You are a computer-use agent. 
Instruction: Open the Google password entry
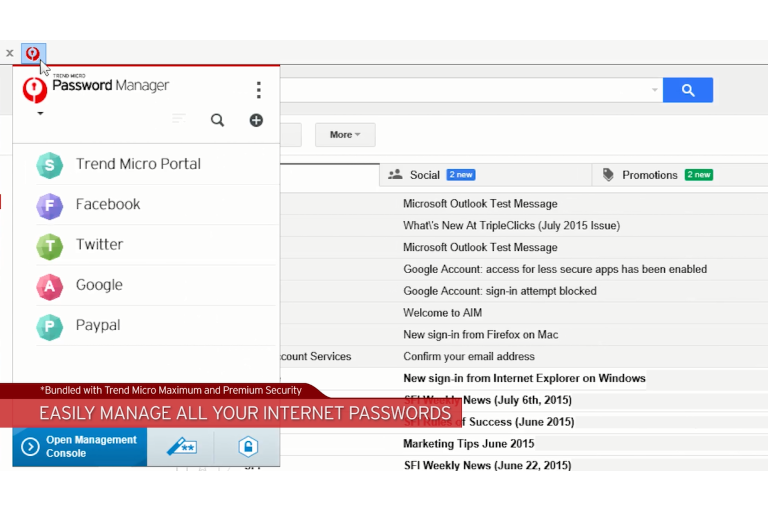[156, 286]
